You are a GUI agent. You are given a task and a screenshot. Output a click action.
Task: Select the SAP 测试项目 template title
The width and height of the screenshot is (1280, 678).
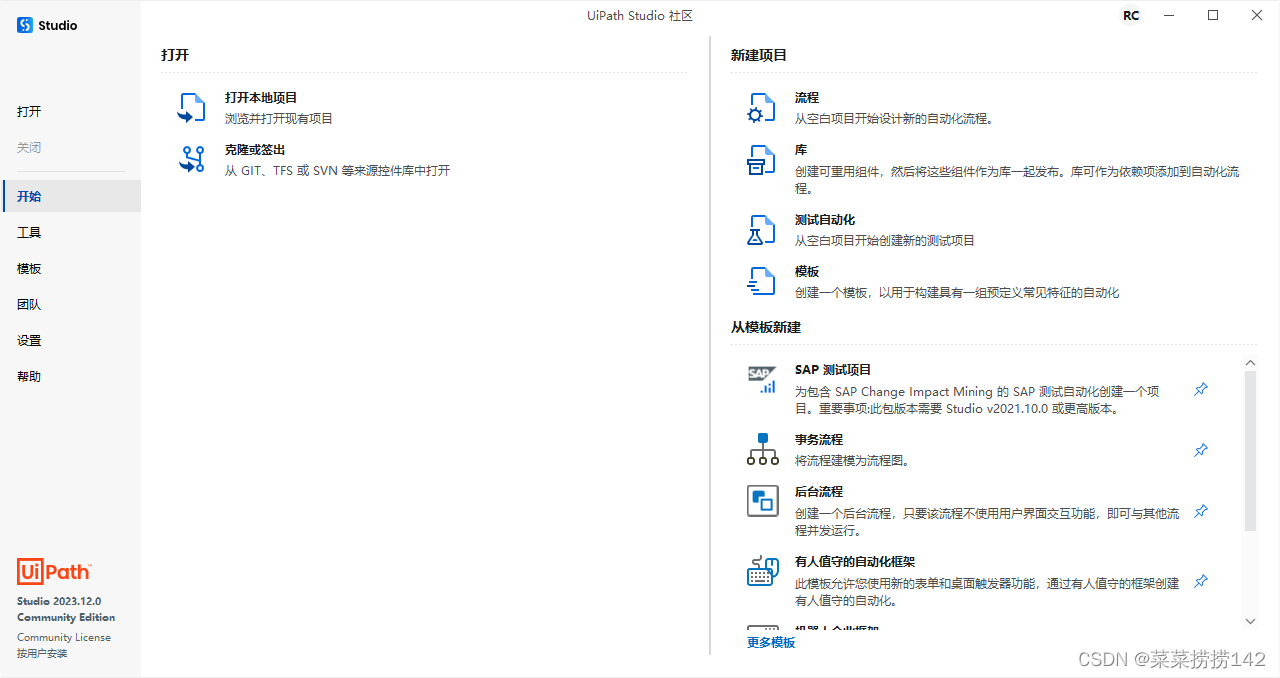833,370
